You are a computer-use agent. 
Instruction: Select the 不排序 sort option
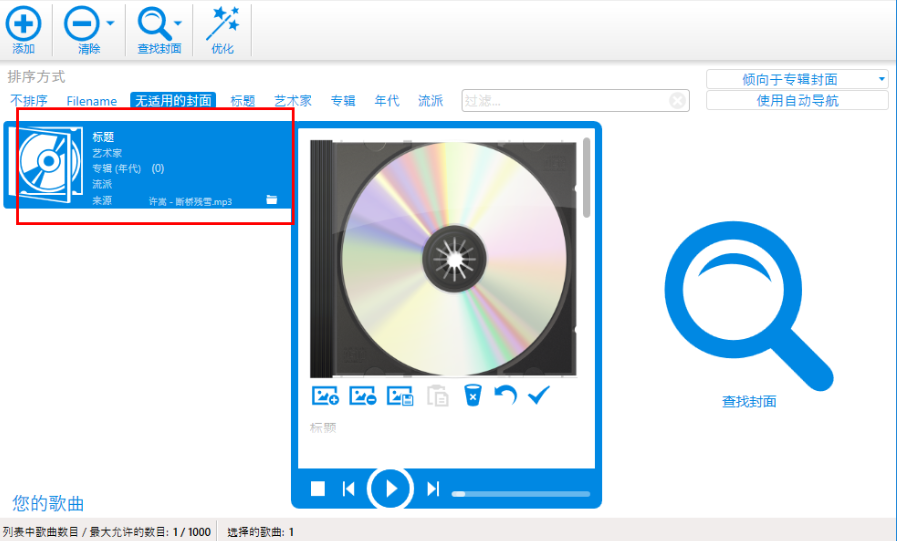pyautogui.click(x=29, y=101)
